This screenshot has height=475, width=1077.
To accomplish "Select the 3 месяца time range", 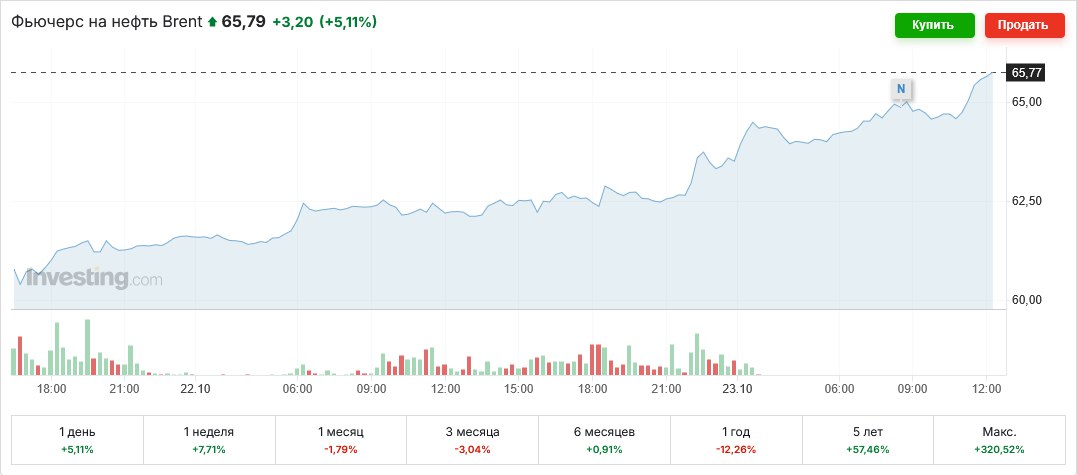I will (x=472, y=440).
